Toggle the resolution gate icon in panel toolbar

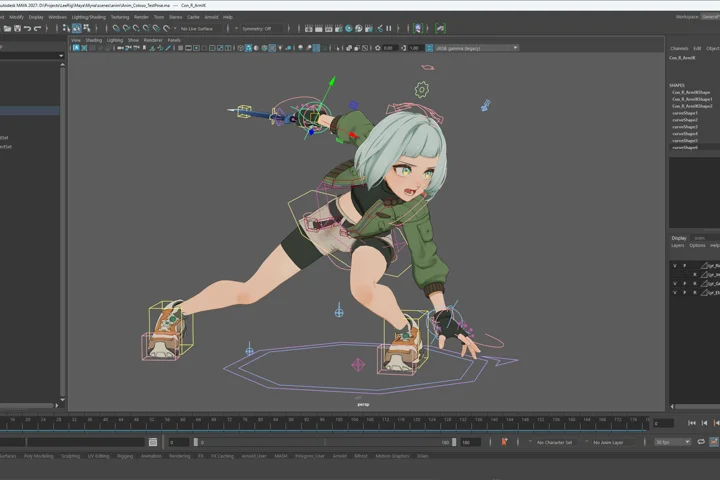pyautogui.click(x=196, y=48)
